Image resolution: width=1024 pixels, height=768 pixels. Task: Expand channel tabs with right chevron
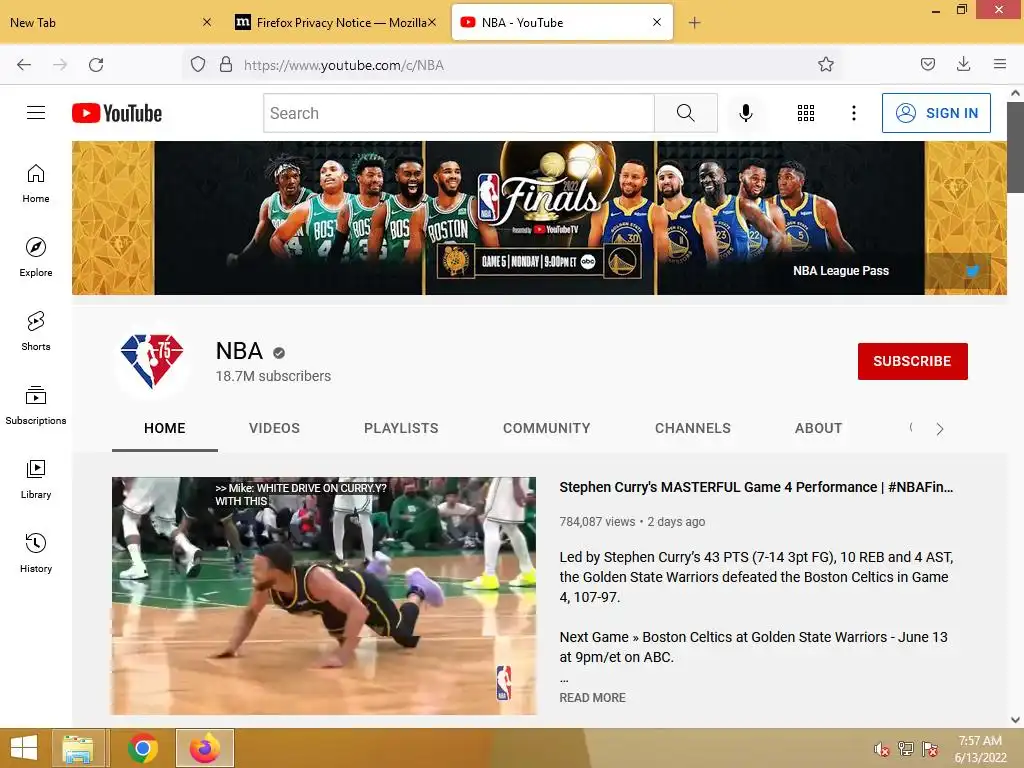[940, 429]
